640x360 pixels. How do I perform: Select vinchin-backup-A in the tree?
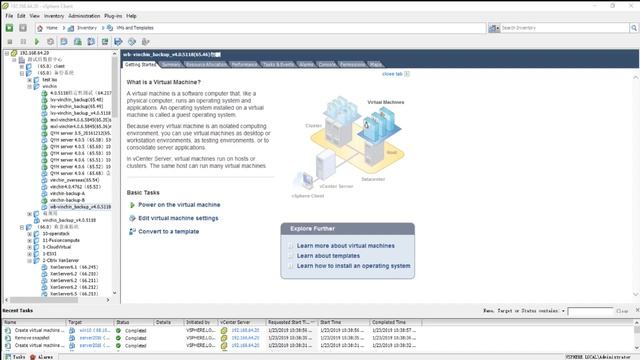coord(67,193)
